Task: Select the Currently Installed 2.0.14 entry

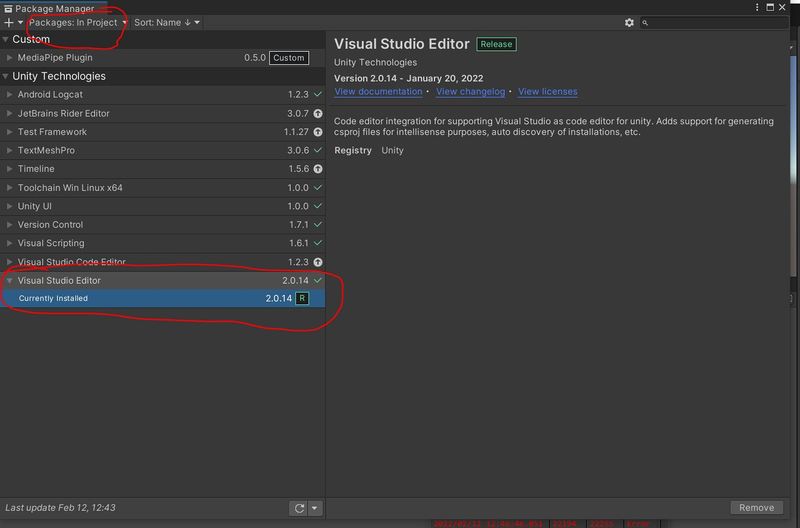Action: [x=163, y=298]
